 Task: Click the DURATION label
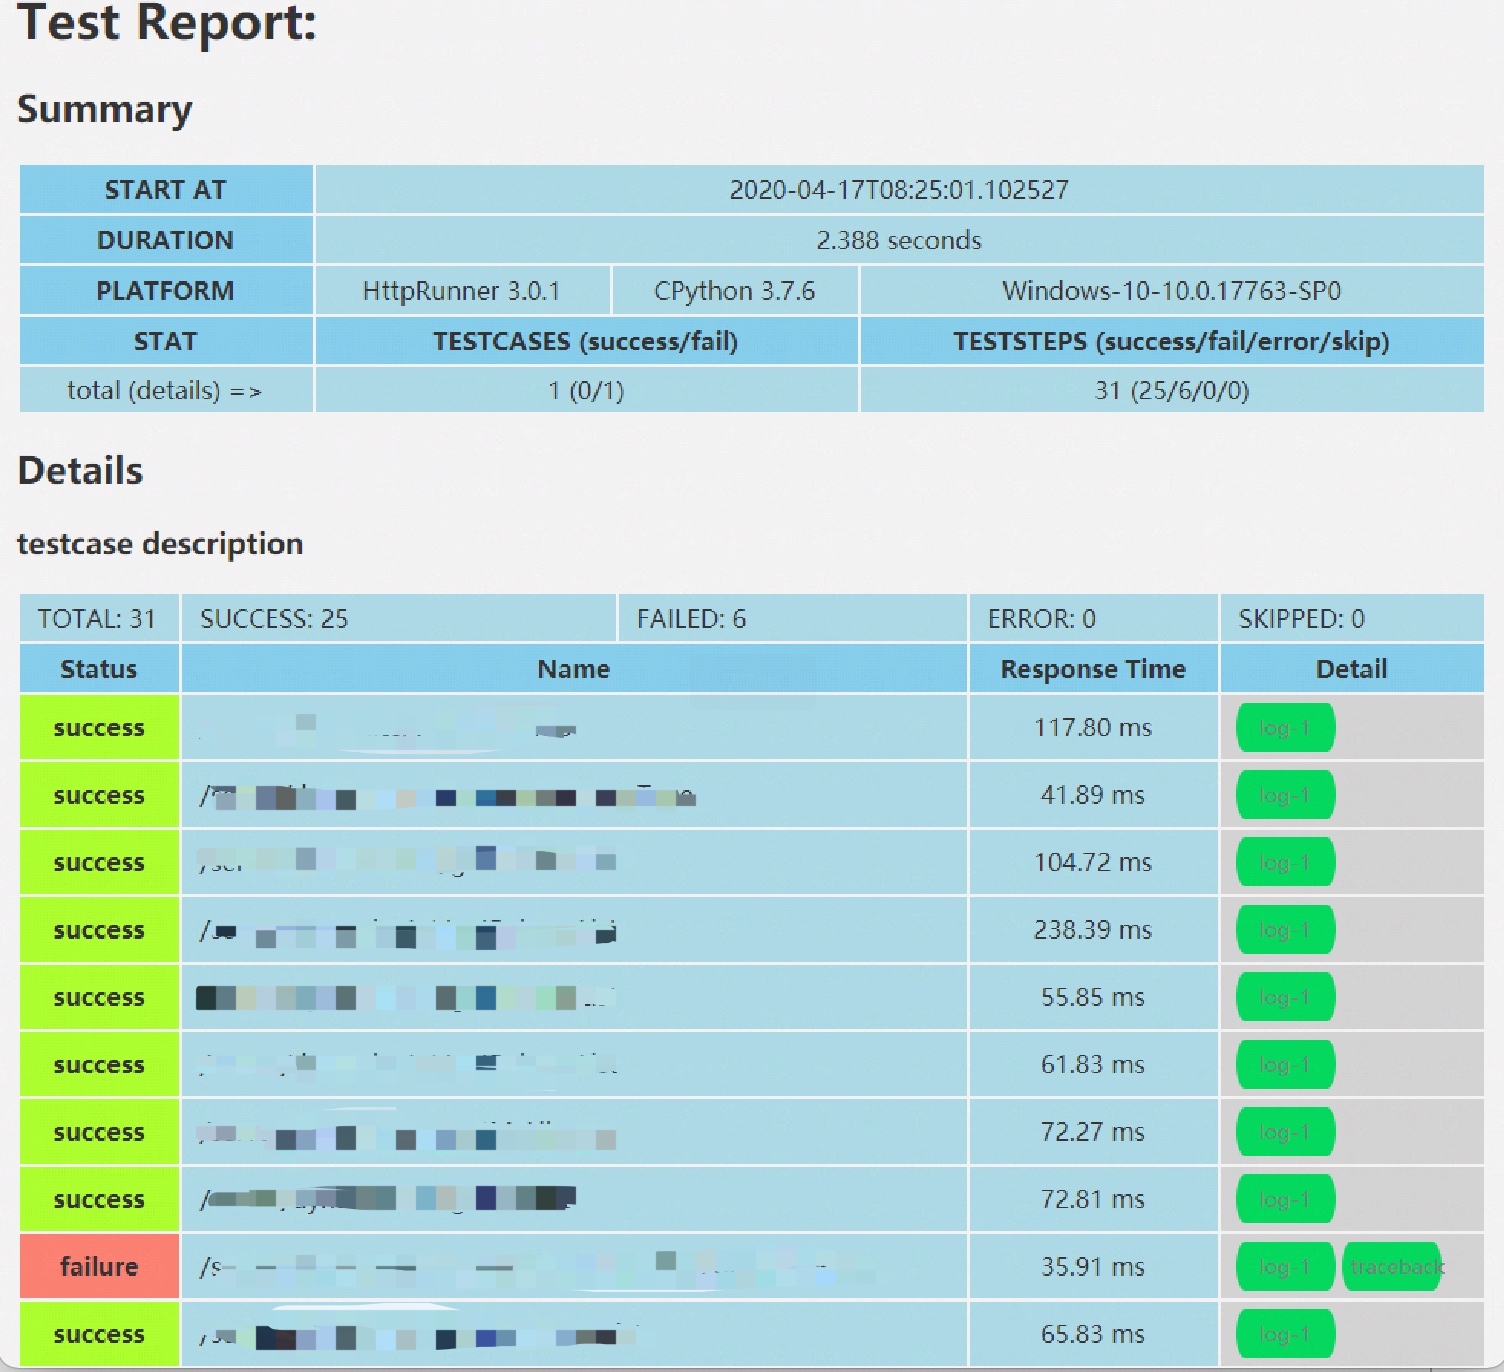click(166, 240)
